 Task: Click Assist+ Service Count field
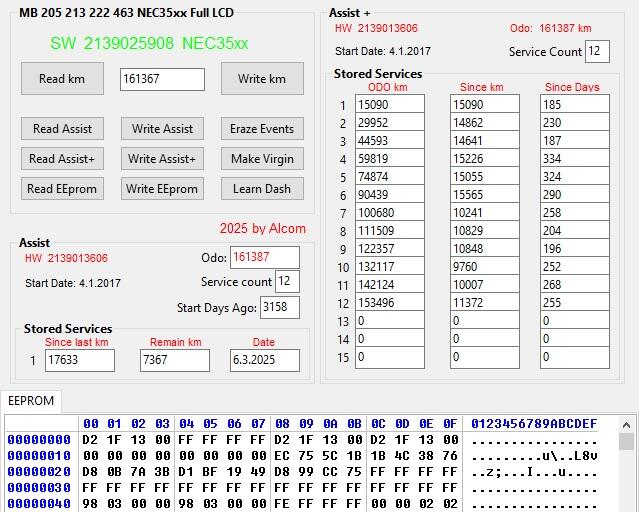click(597, 52)
